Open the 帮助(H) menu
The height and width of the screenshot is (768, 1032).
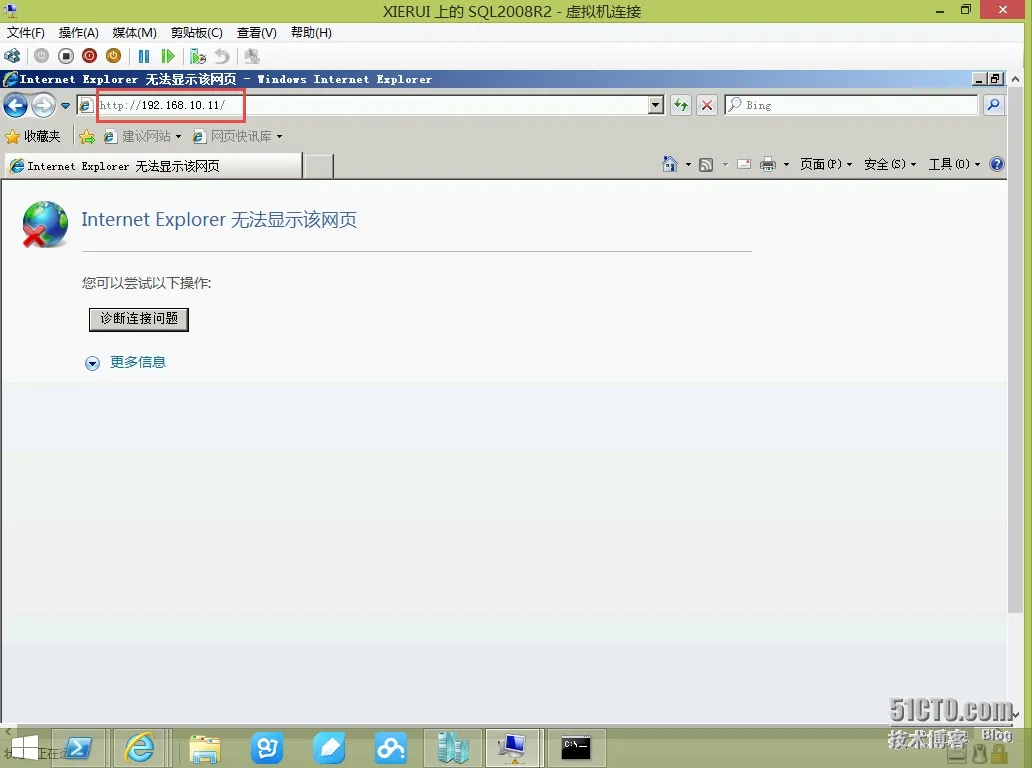[311, 33]
